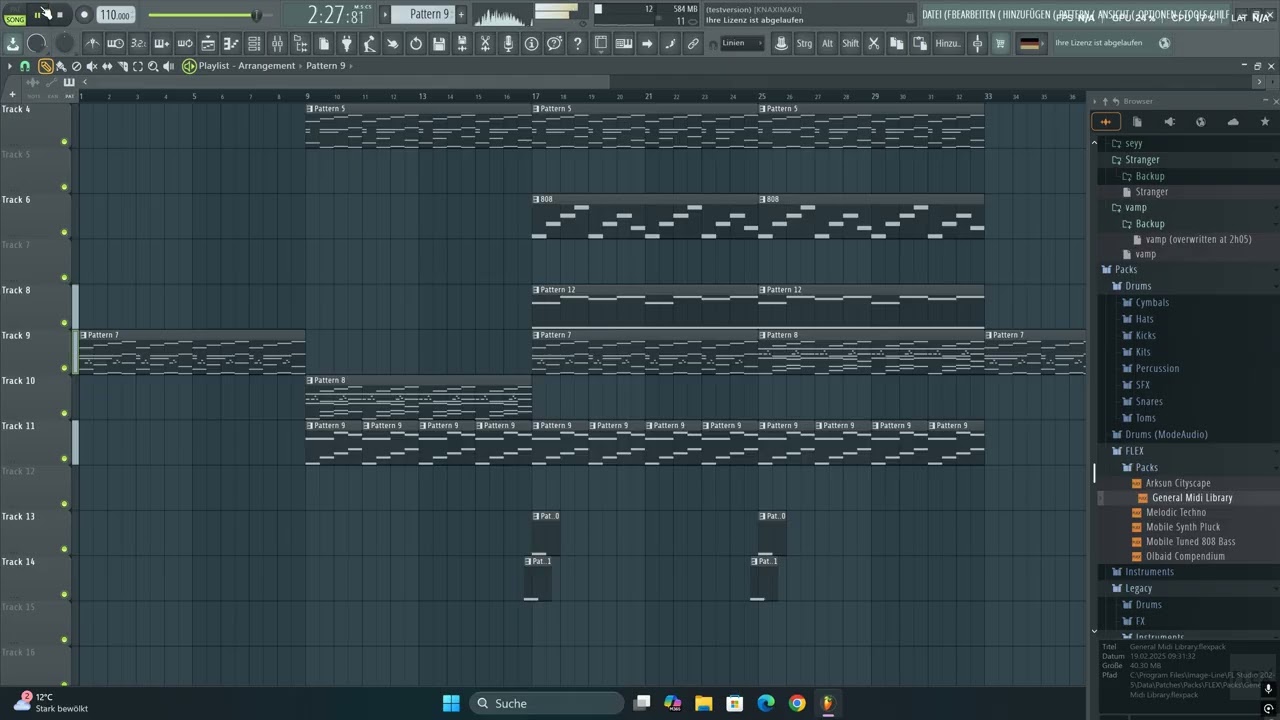Select the delete tool in playlist toolbar
This screenshot has height=720, width=1280.
(77, 66)
